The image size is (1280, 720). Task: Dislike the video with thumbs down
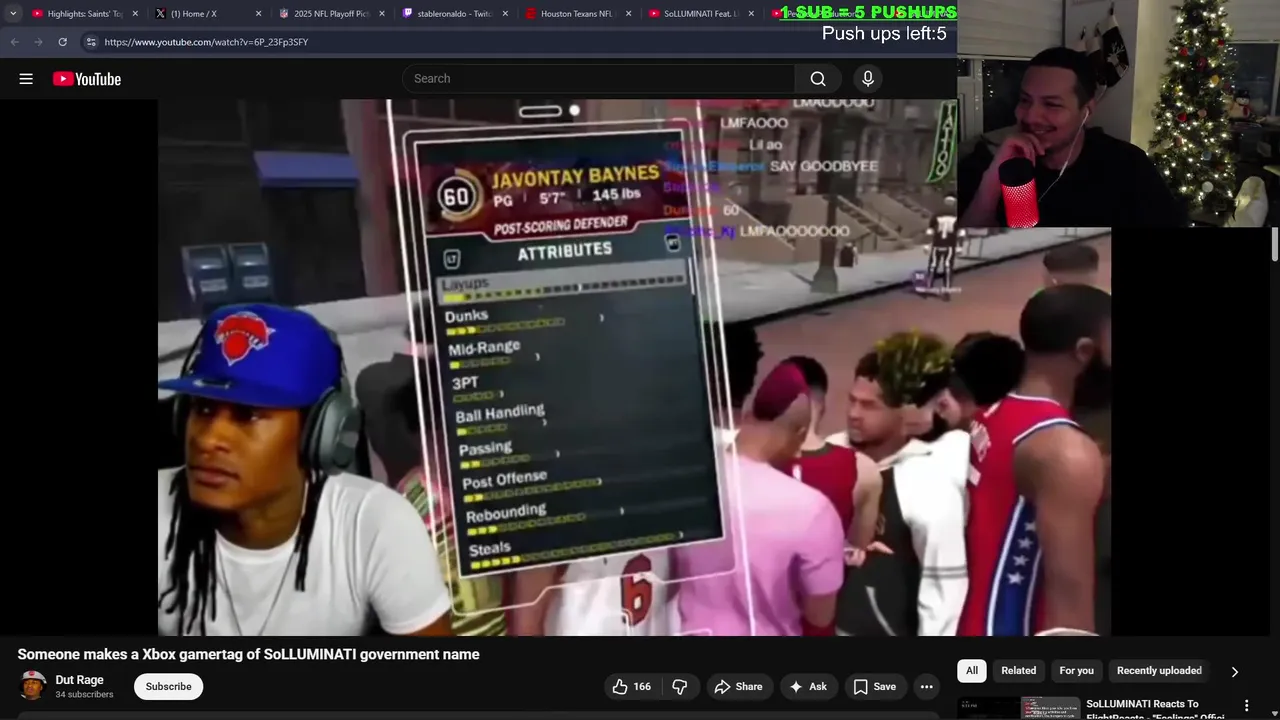(x=680, y=686)
